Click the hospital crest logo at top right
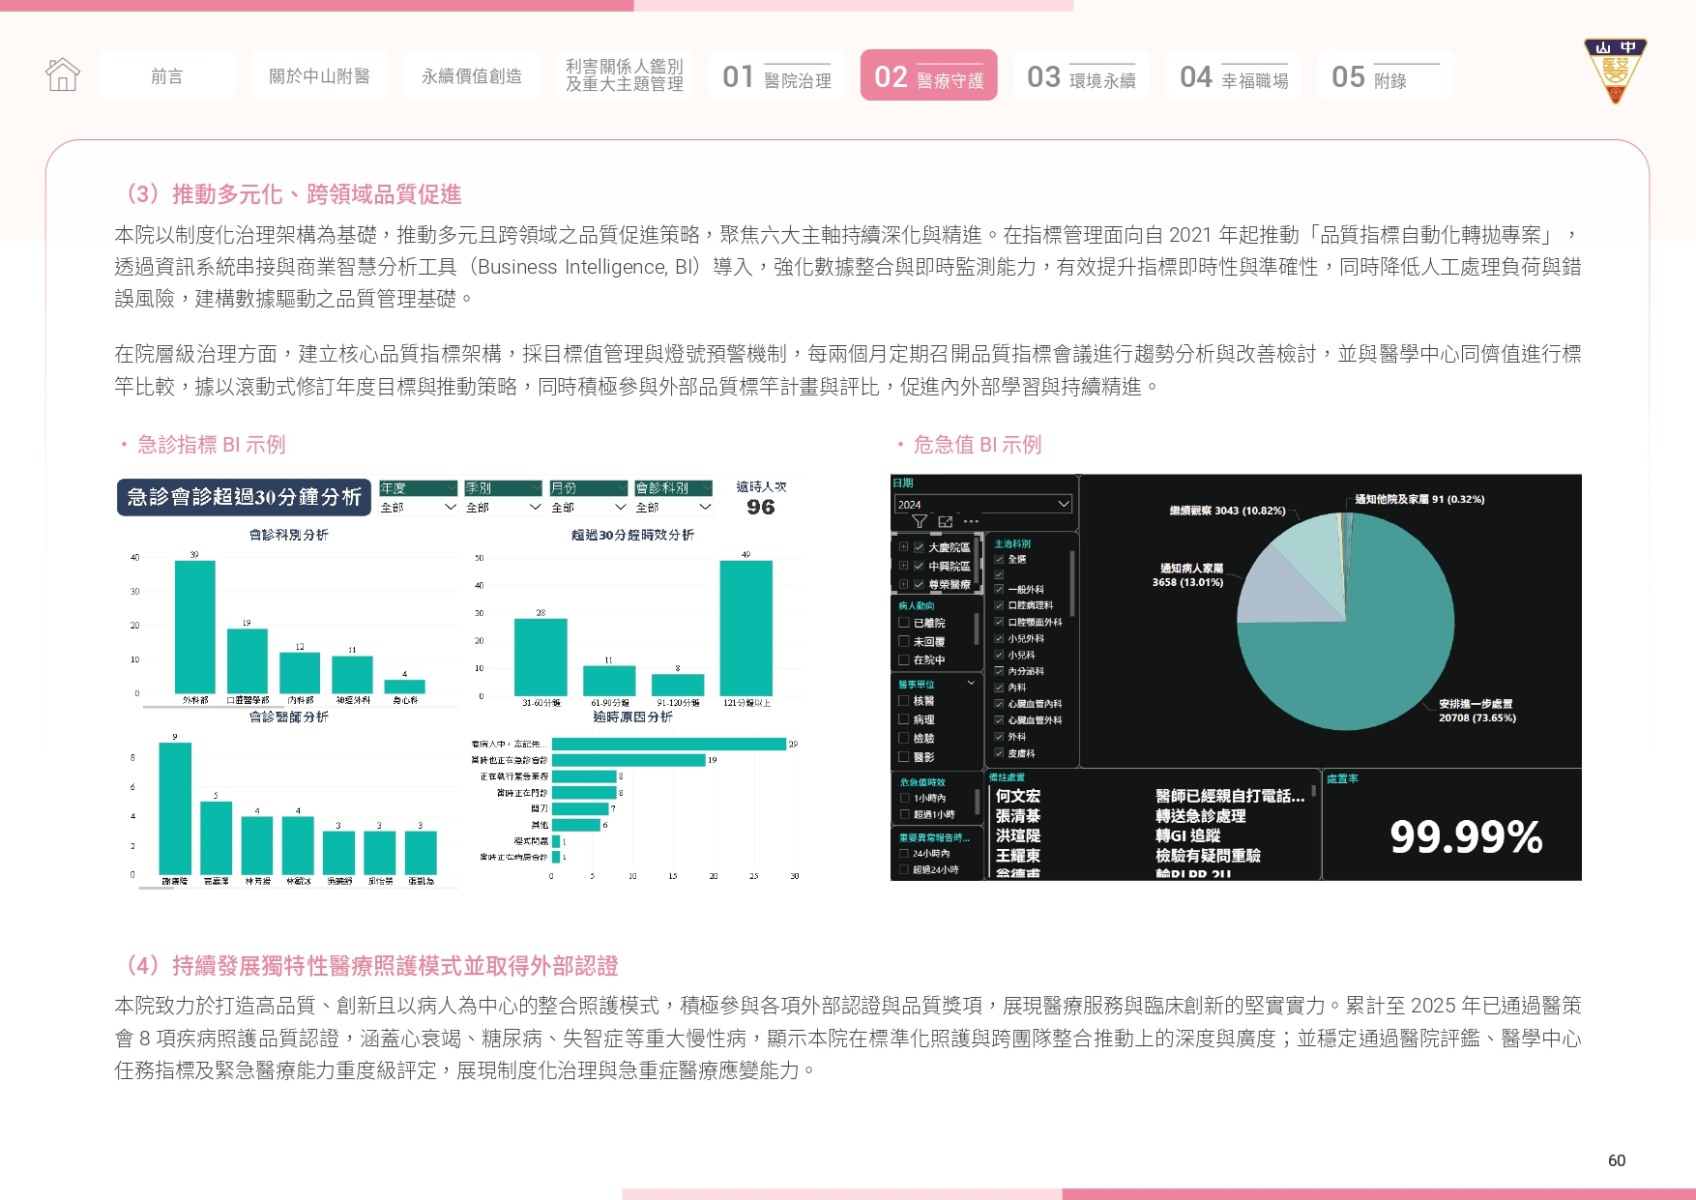 tap(1615, 70)
